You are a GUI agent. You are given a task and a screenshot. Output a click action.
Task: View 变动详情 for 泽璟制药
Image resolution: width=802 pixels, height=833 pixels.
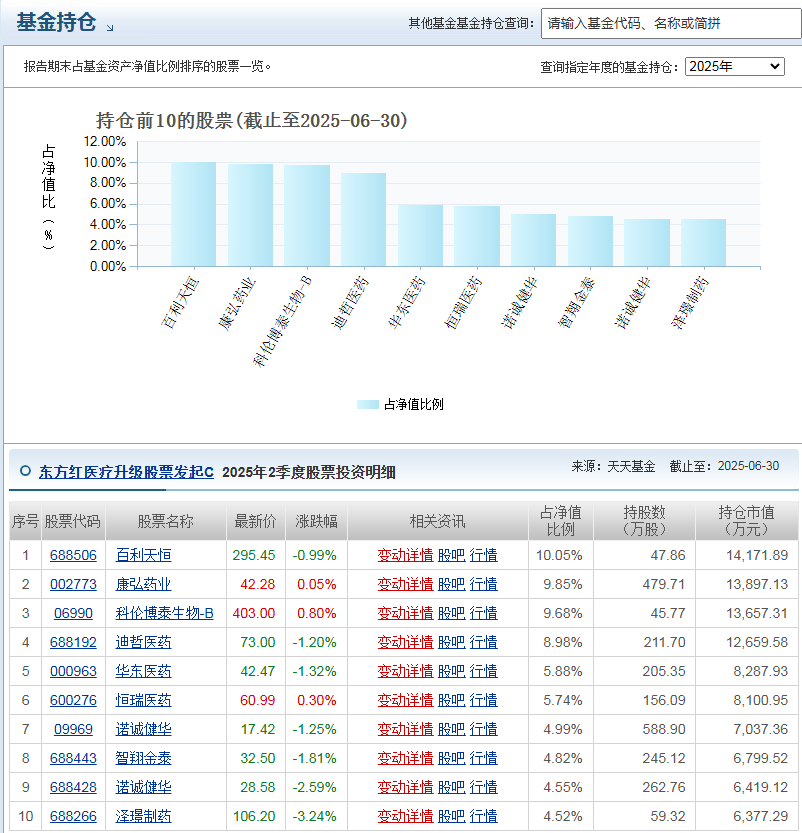click(405, 816)
